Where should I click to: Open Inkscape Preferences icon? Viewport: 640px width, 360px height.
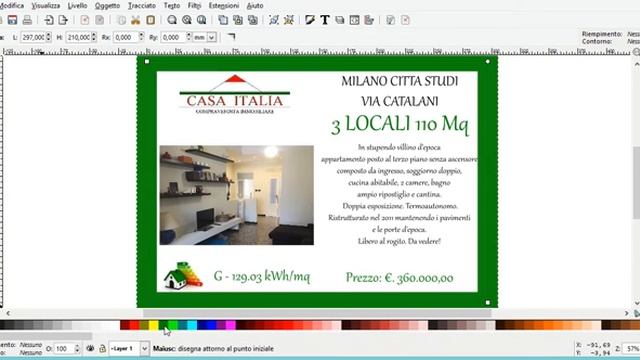[x=391, y=20]
